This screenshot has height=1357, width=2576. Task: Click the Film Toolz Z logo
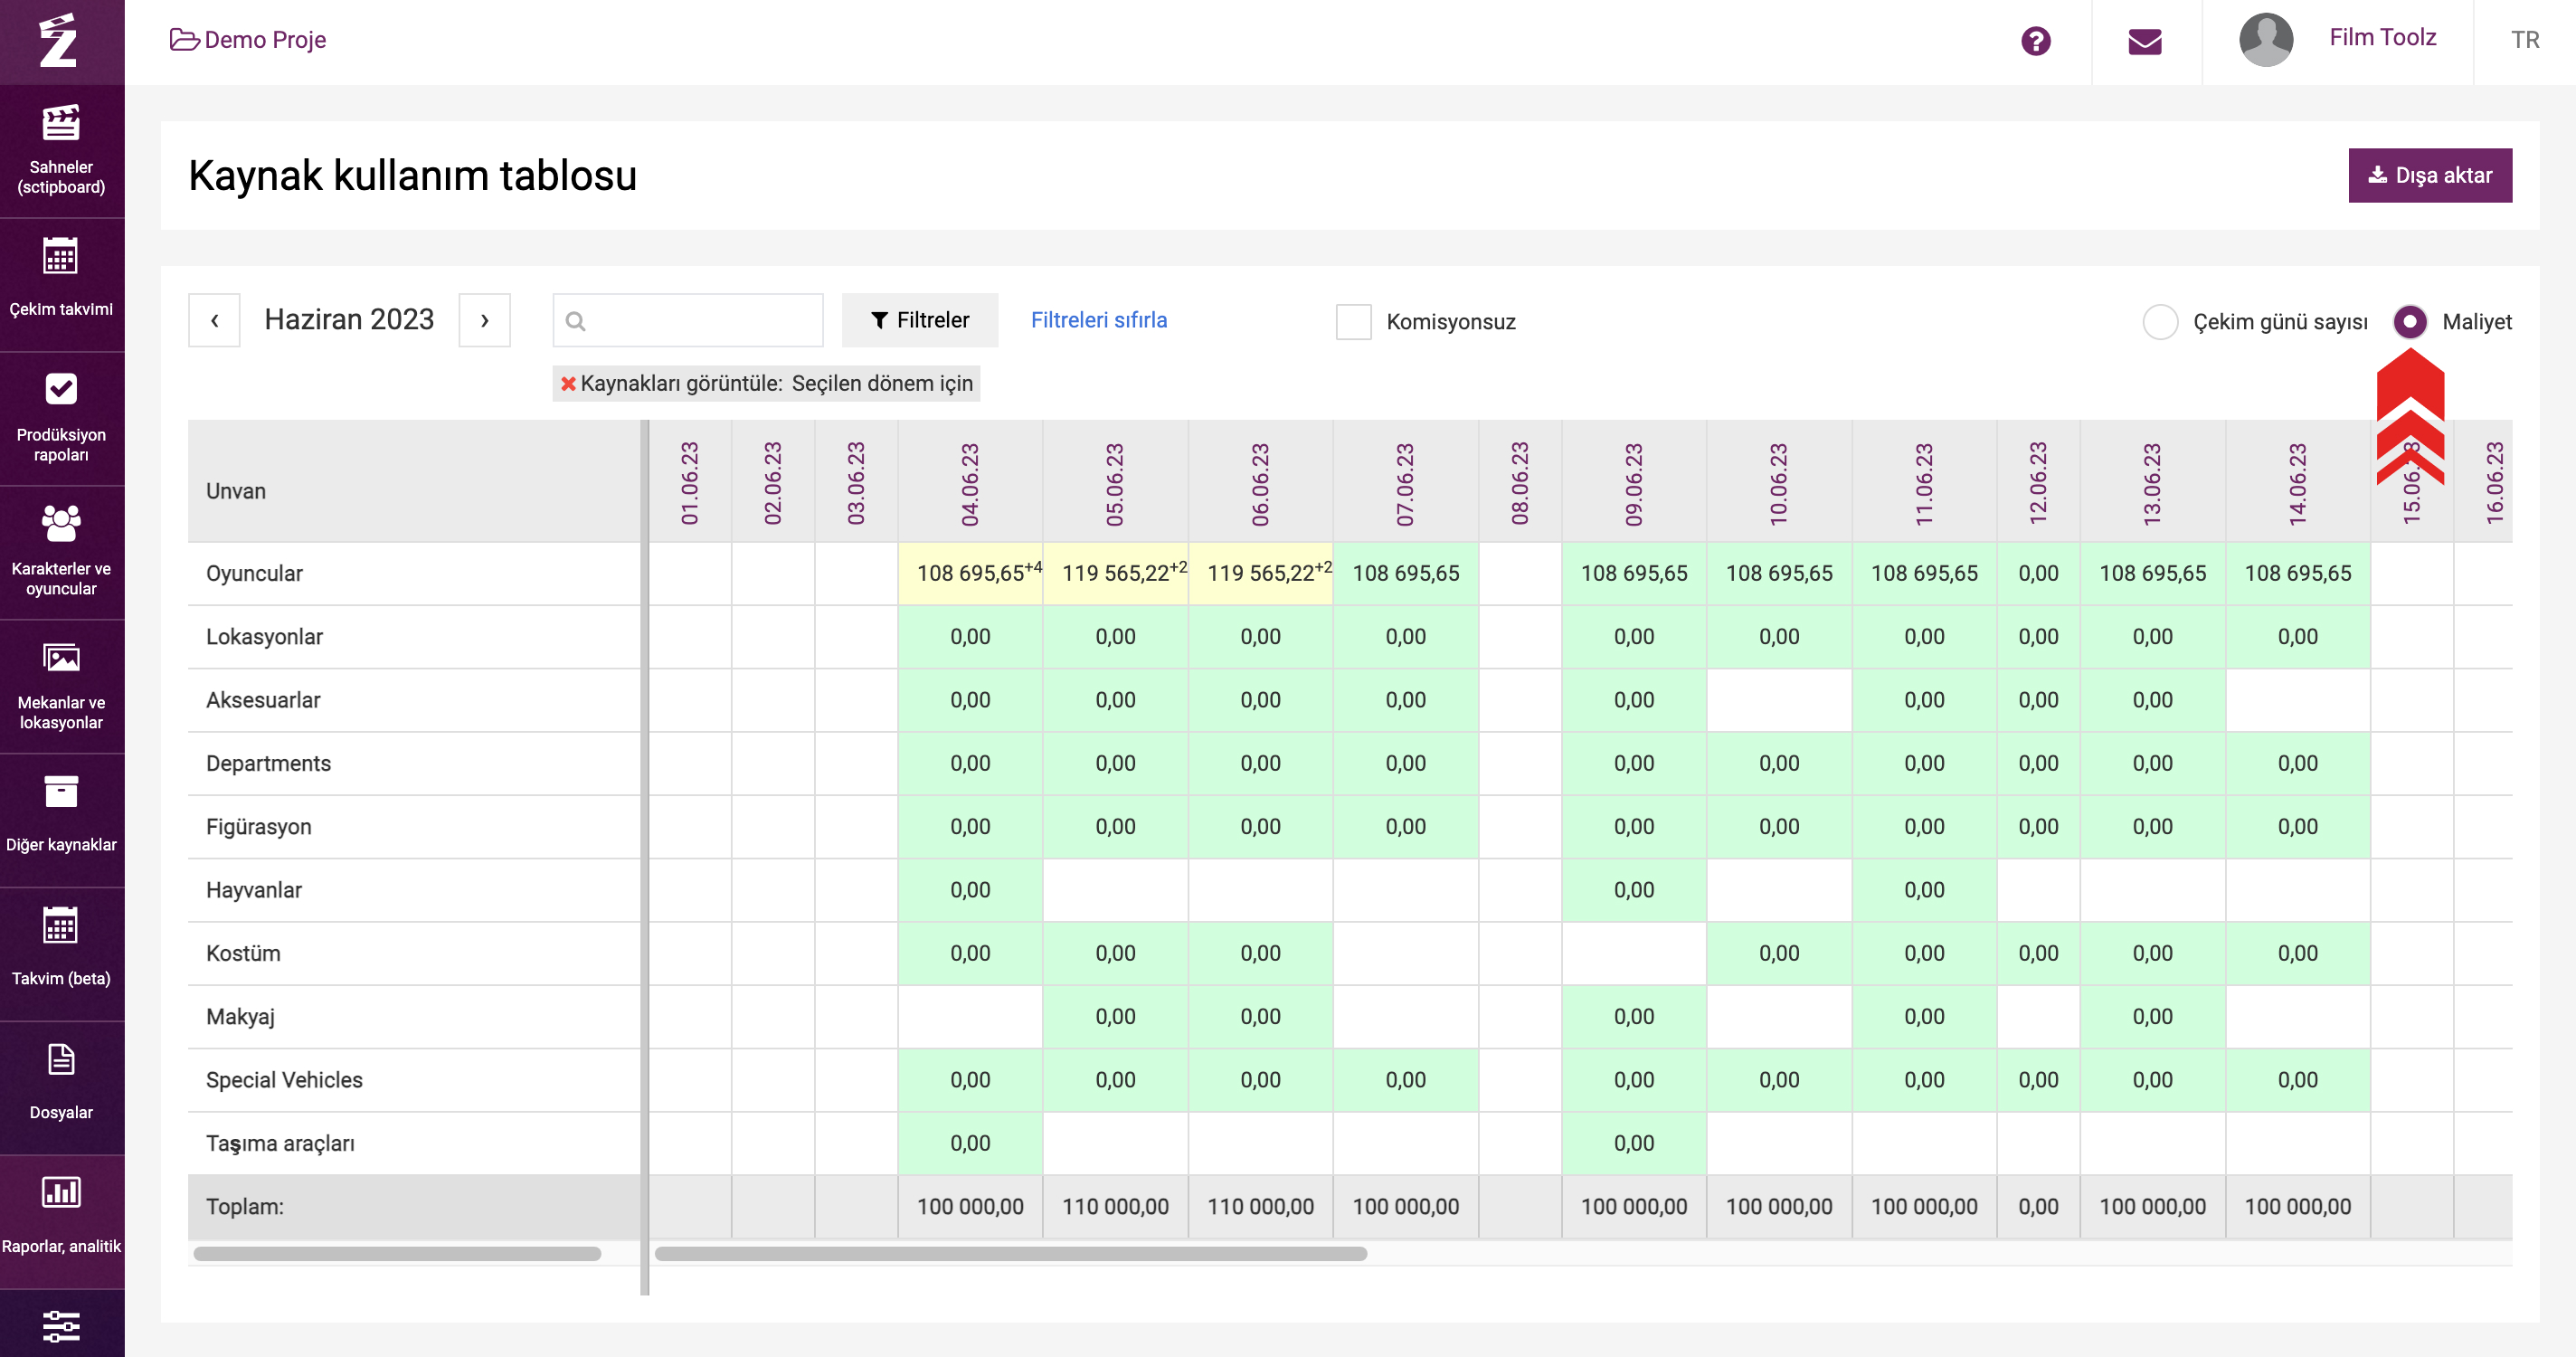pyautogui.click(x=59, y=41)
